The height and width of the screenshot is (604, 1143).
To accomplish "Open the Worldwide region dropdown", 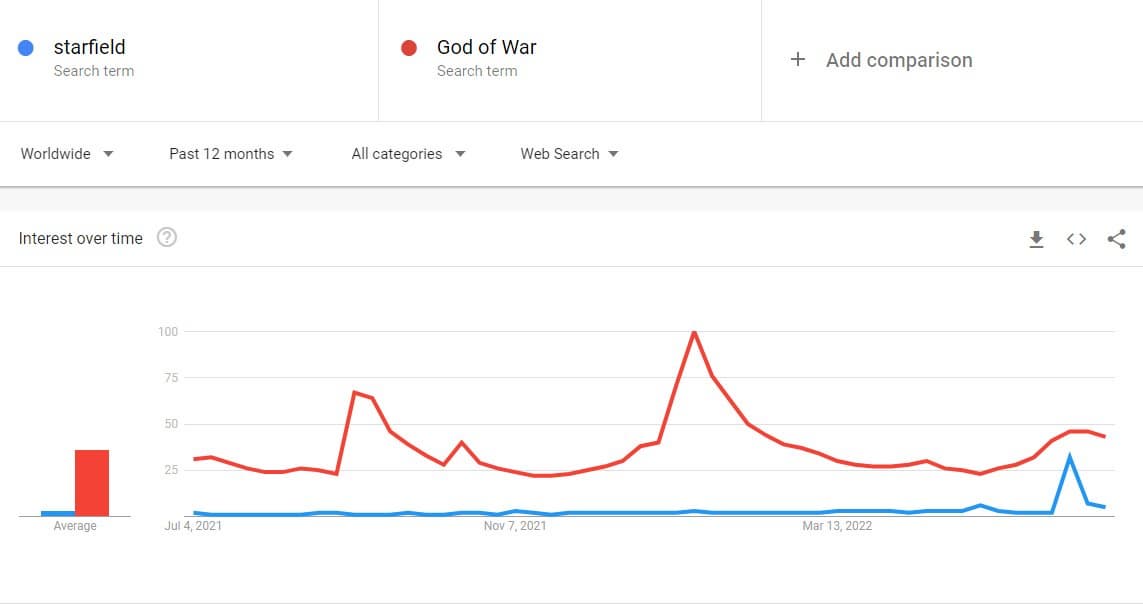I will click(x=67, y=154).
